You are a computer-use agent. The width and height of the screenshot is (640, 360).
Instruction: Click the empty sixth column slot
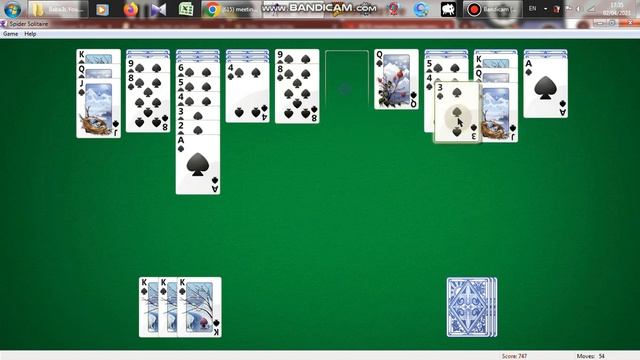347,80
